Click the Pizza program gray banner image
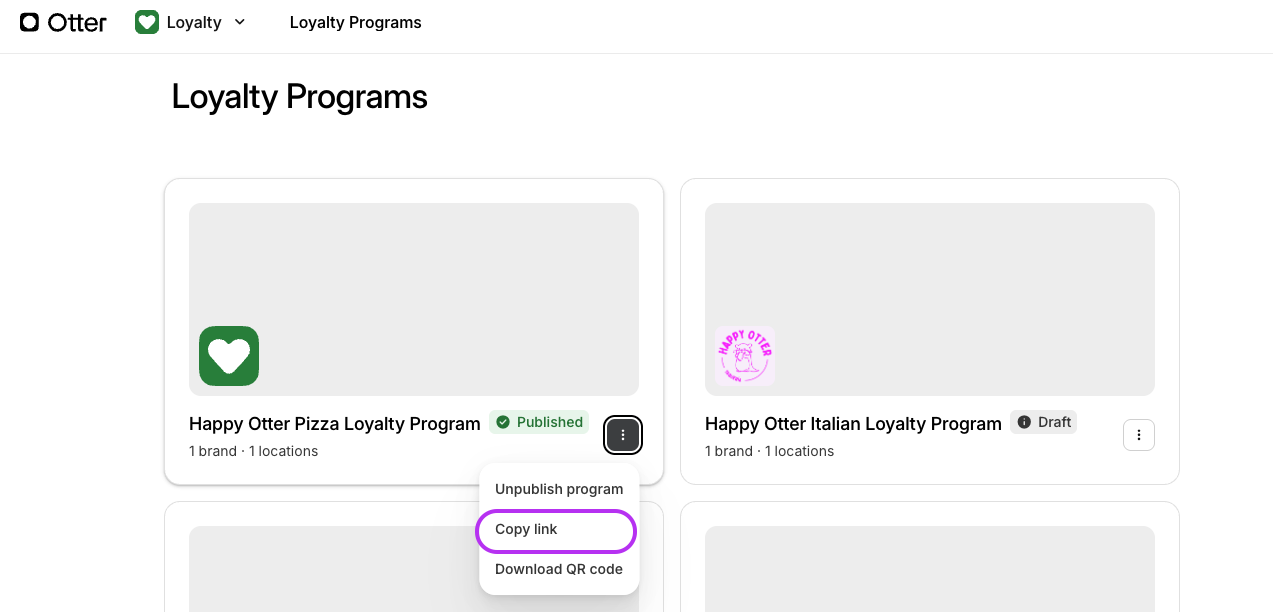The width and height of the screenshot is (1273, 612). click(414, 299)
